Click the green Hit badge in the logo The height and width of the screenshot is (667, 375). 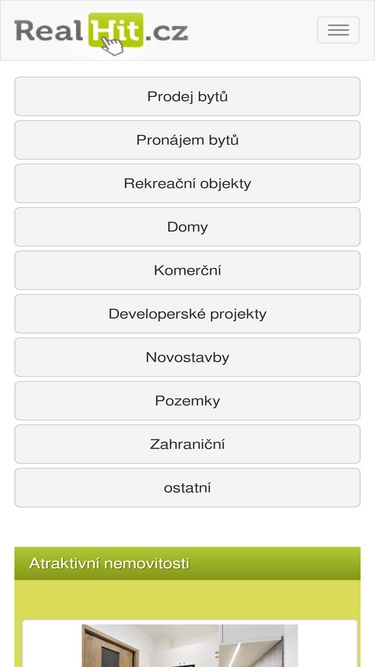(x=116, y=30)
